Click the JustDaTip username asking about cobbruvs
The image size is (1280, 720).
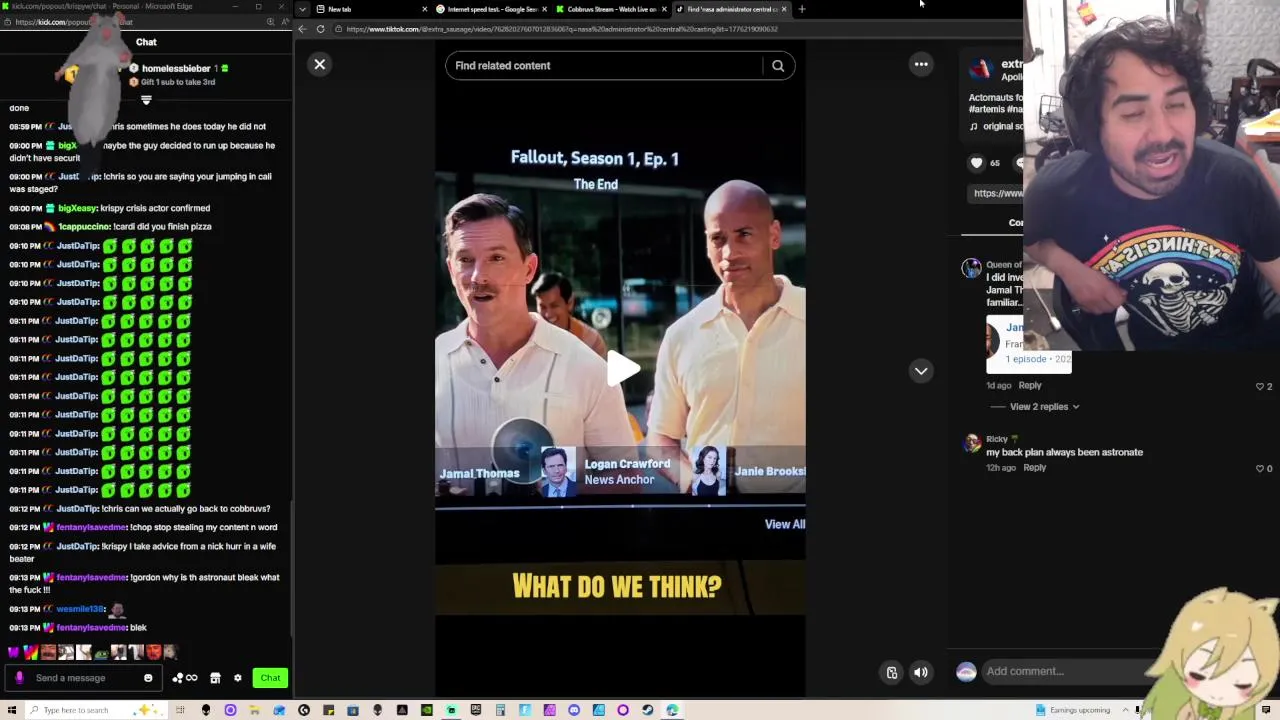click(78, 509)
